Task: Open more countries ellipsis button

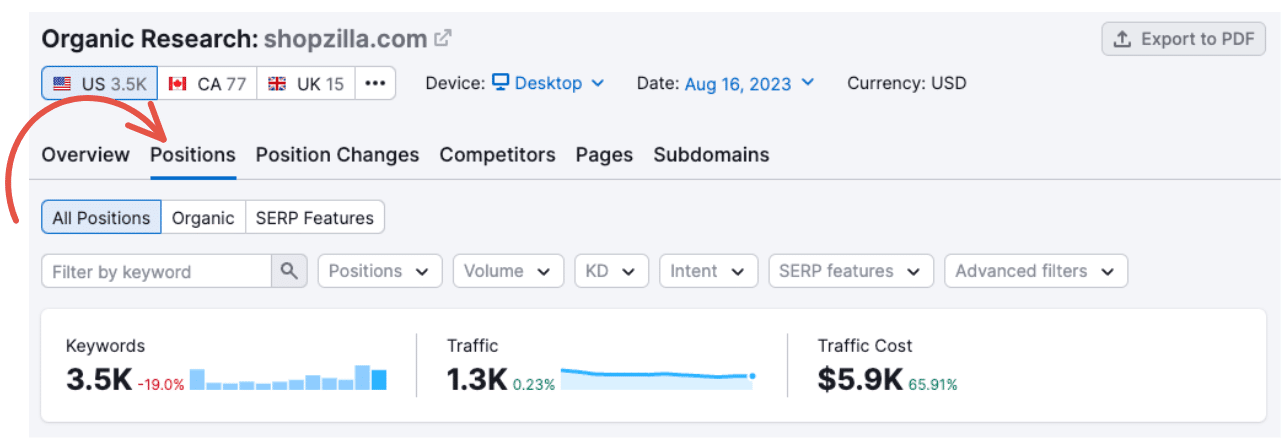Action: pos(375,83)
